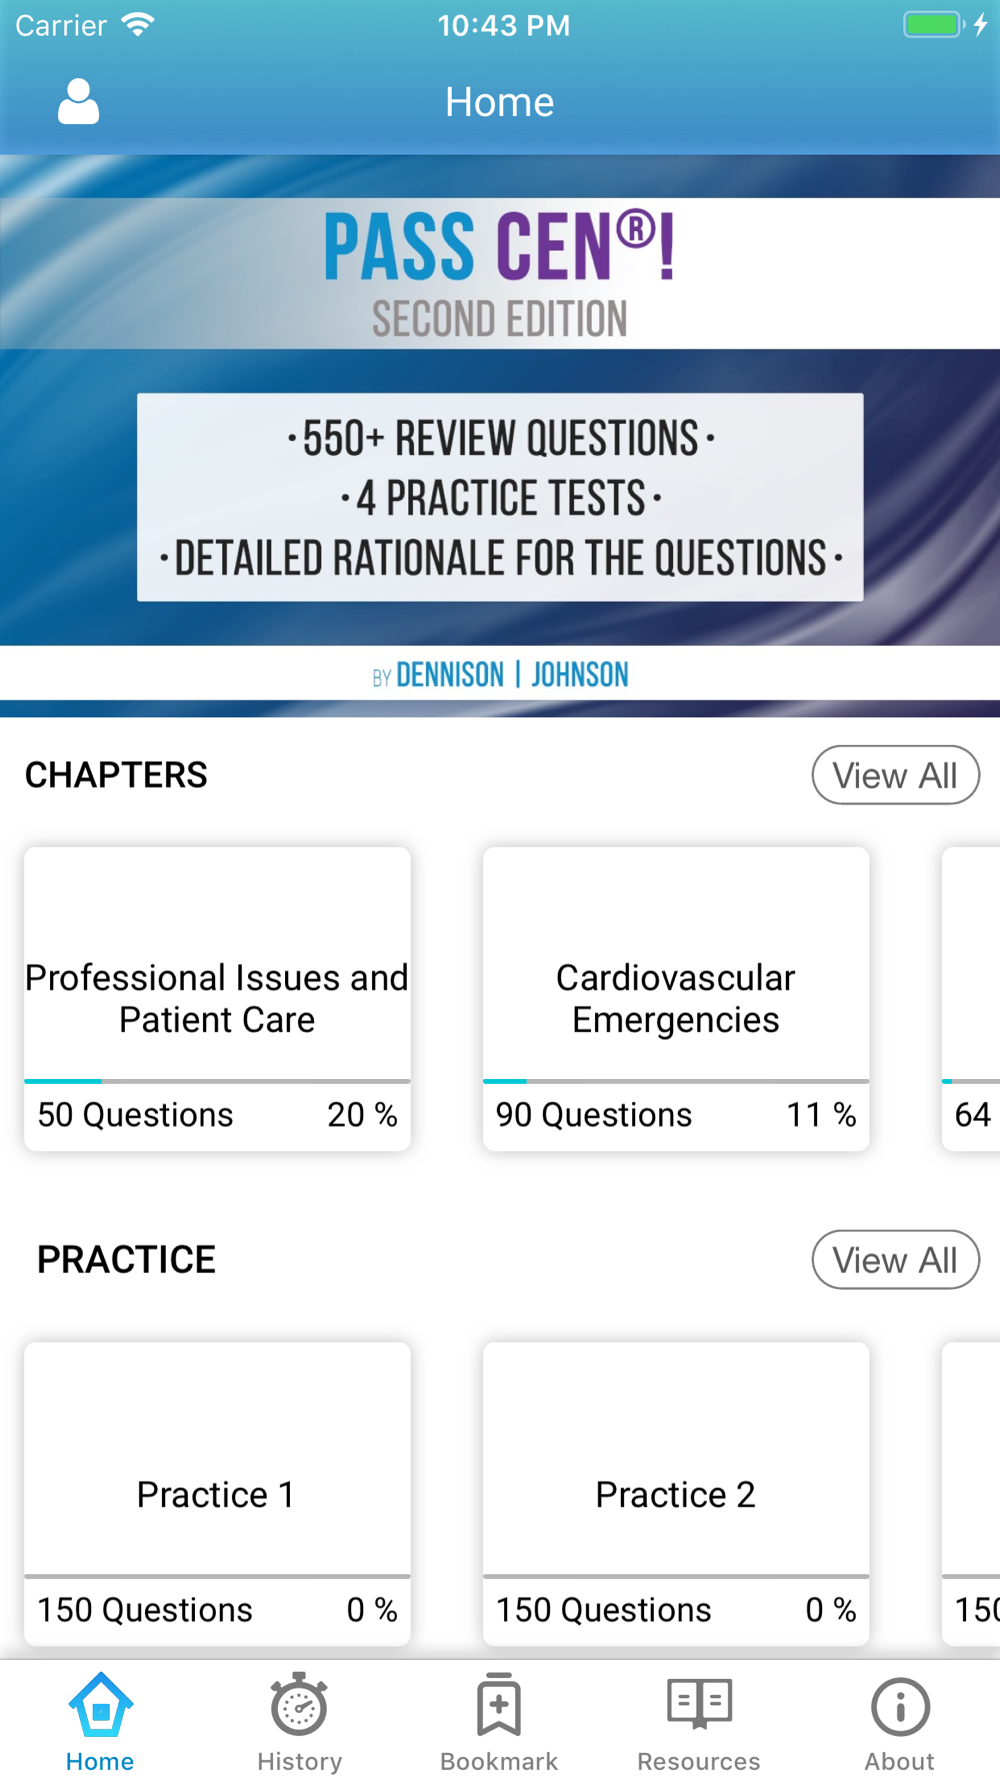Screen dimensions: 1000x1778
Task: Open Cardiovascular Emergencies chapter
Action: click(x=676, y=999)
